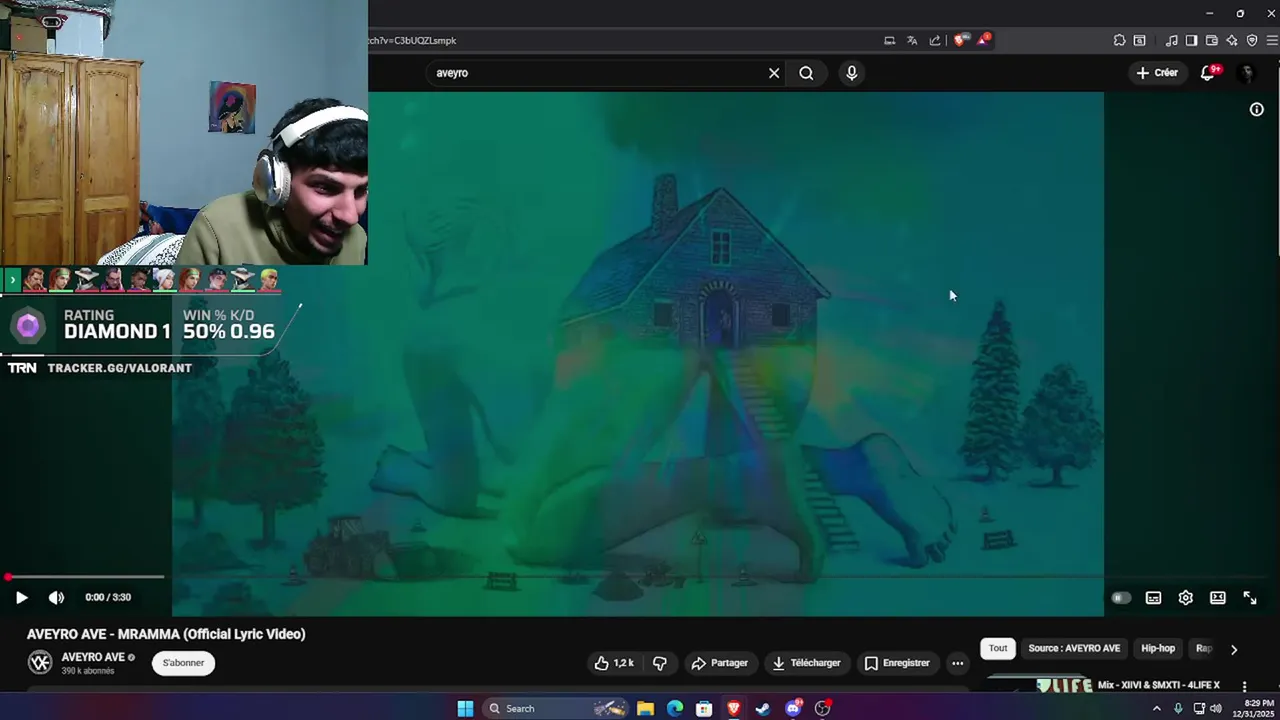Click the taskbar Search box
This screenshot has width=1280, height=720.
(x=555, y=708)
